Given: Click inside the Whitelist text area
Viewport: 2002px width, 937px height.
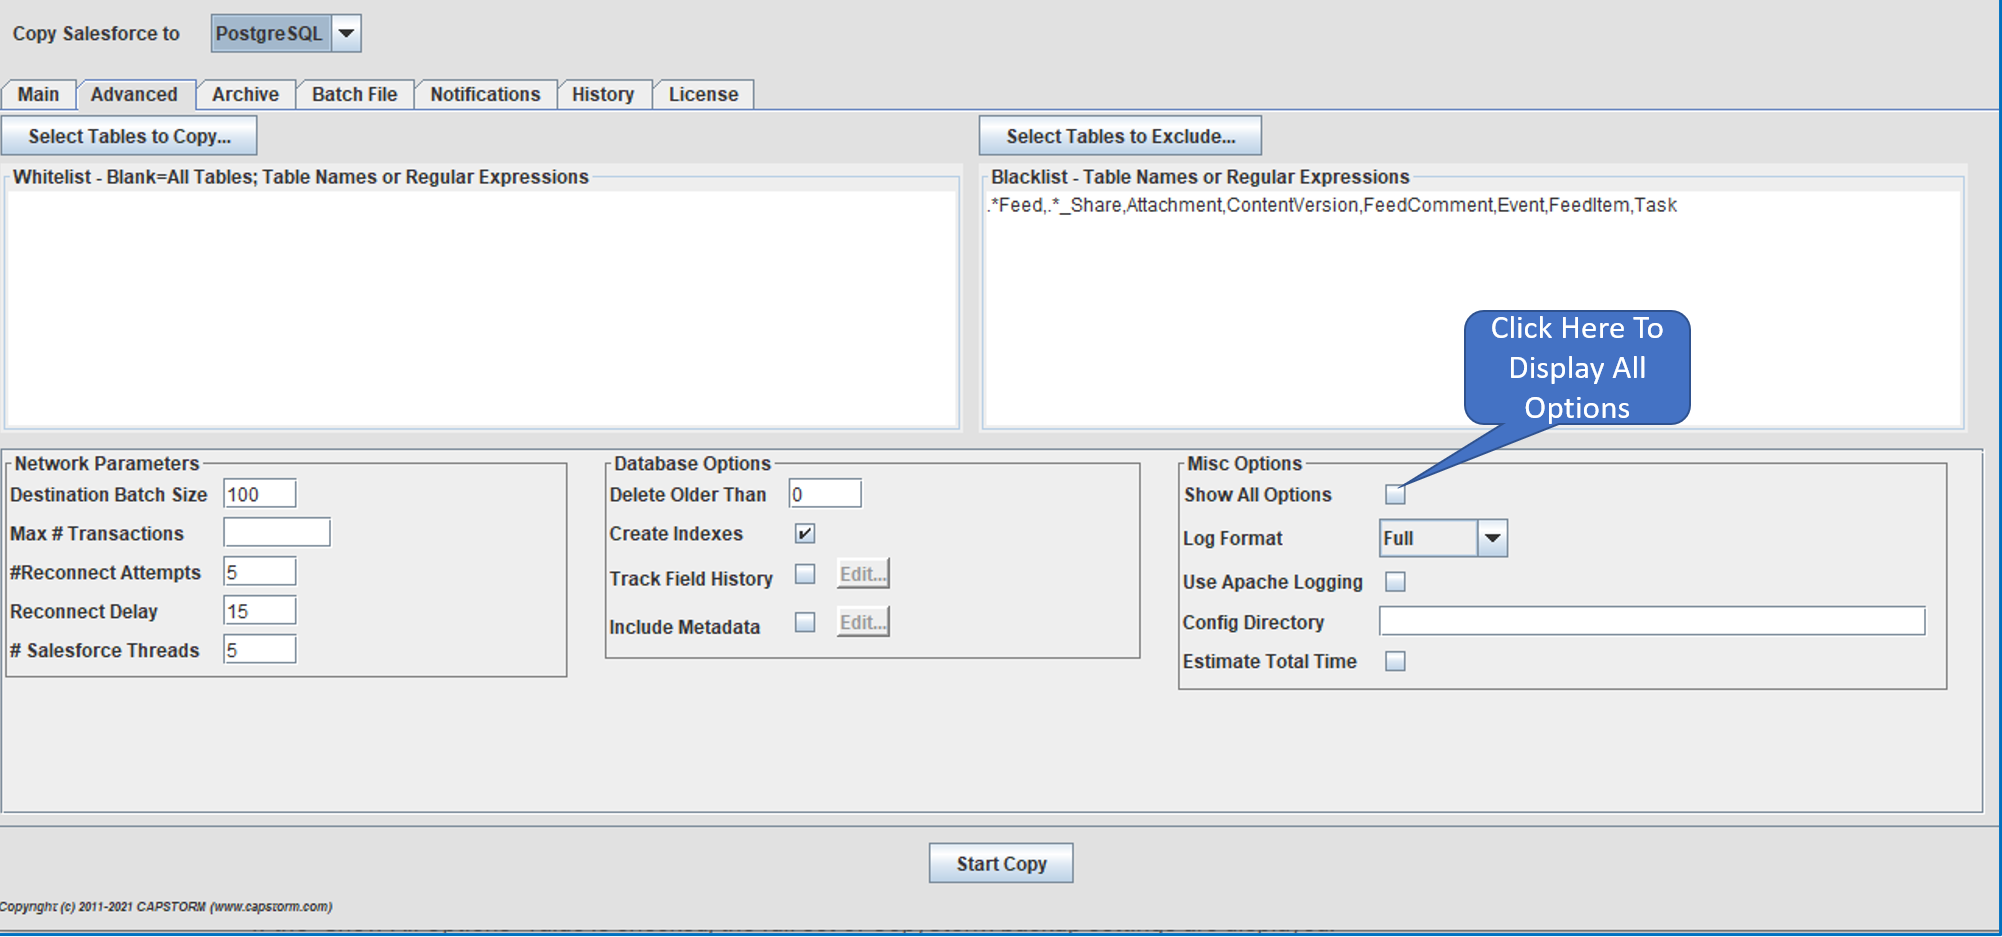Looking at the screenshot, I should [482, 308].
